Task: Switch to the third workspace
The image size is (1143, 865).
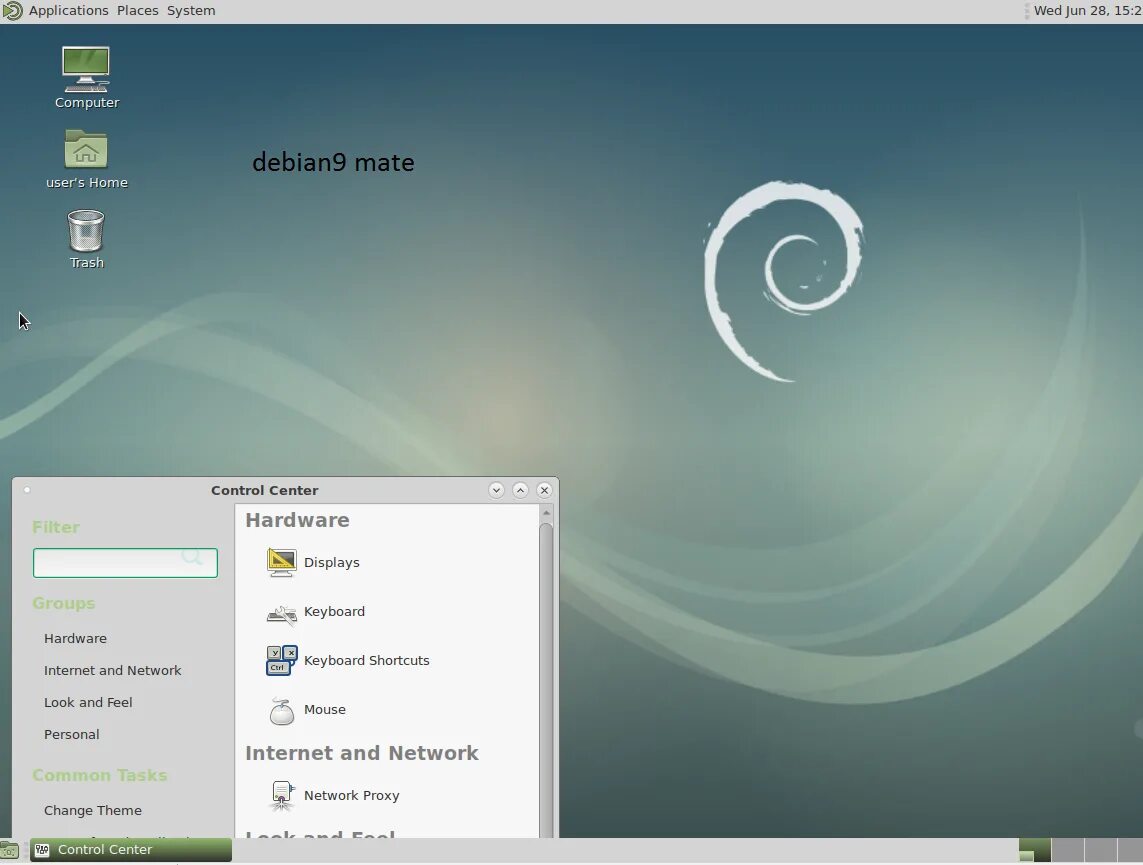Action: point(1101,850)
